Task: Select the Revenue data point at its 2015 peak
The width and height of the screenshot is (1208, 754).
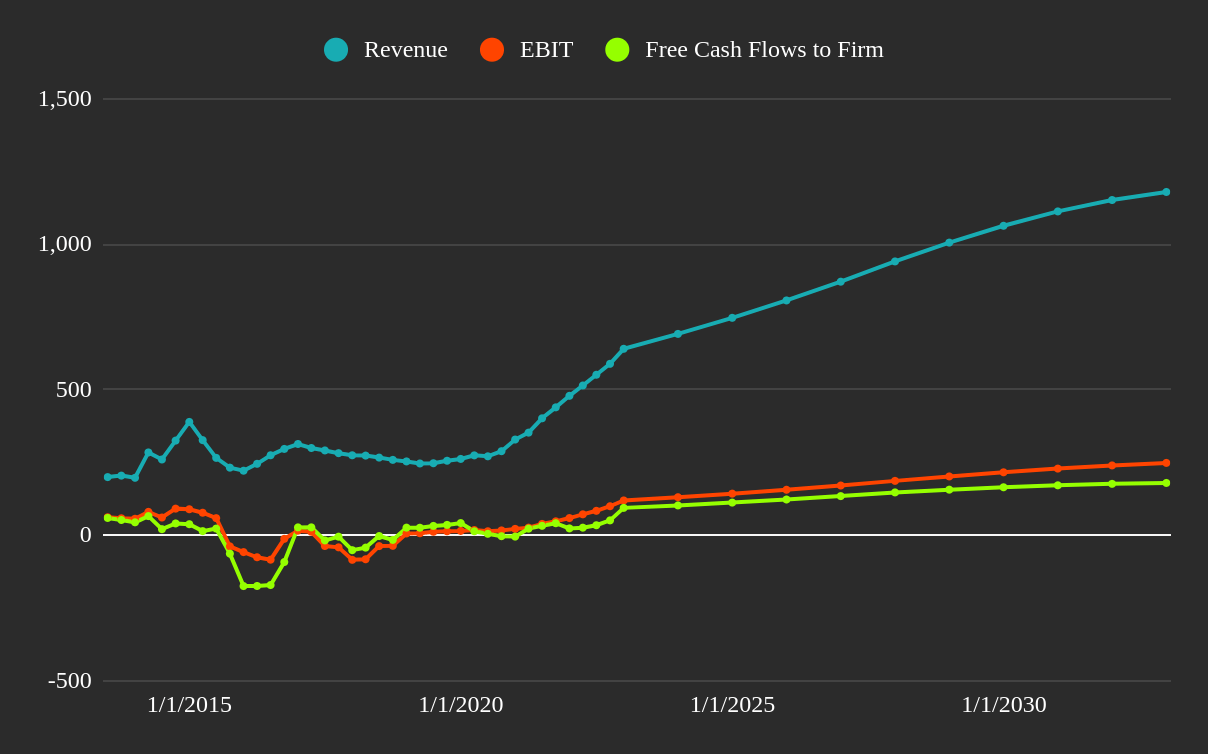Action: pos(189,423)
